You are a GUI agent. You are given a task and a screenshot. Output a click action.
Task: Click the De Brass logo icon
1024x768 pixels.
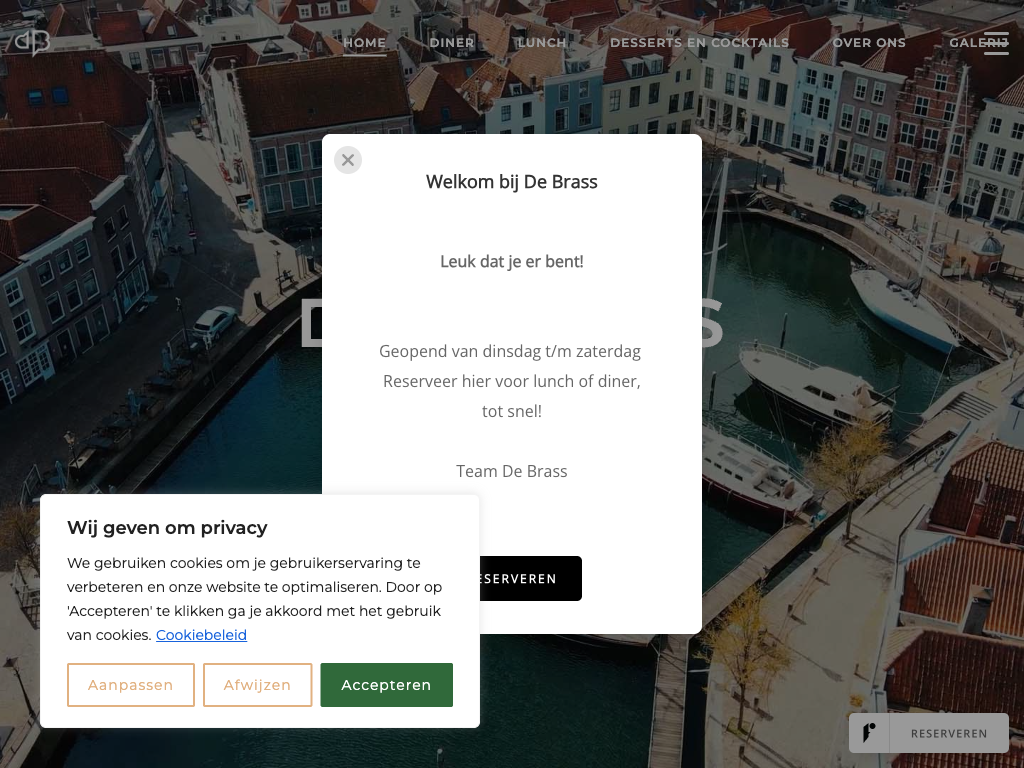(x=32, y=42)
